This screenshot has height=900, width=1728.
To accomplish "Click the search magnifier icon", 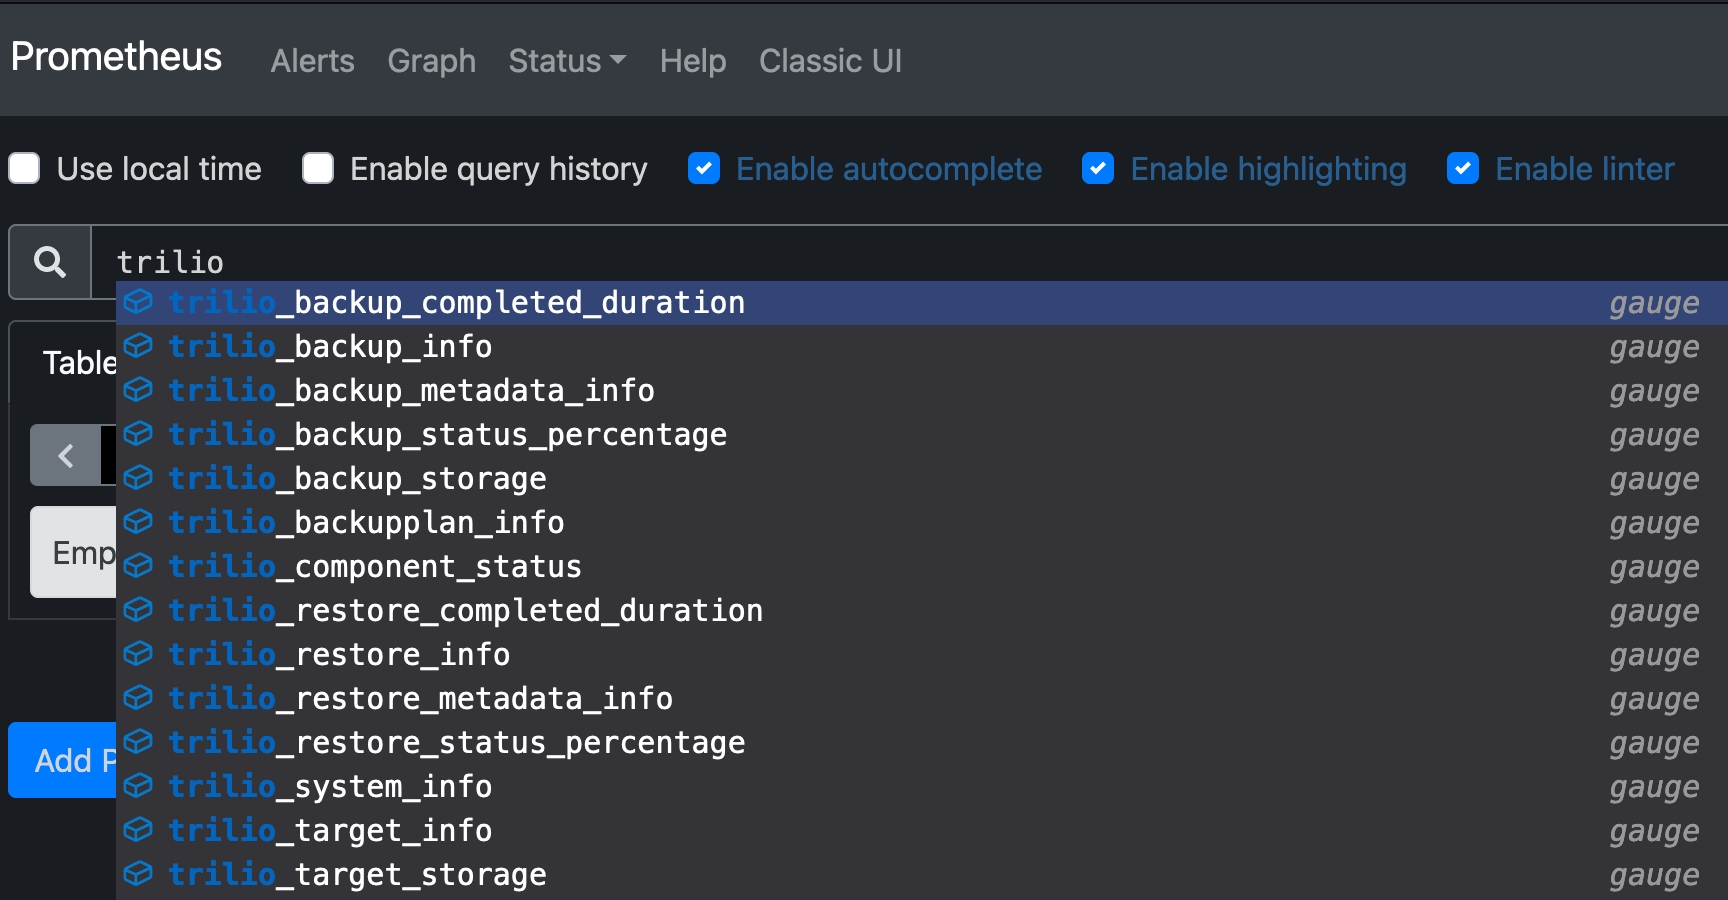I will (x=50, y=262).
